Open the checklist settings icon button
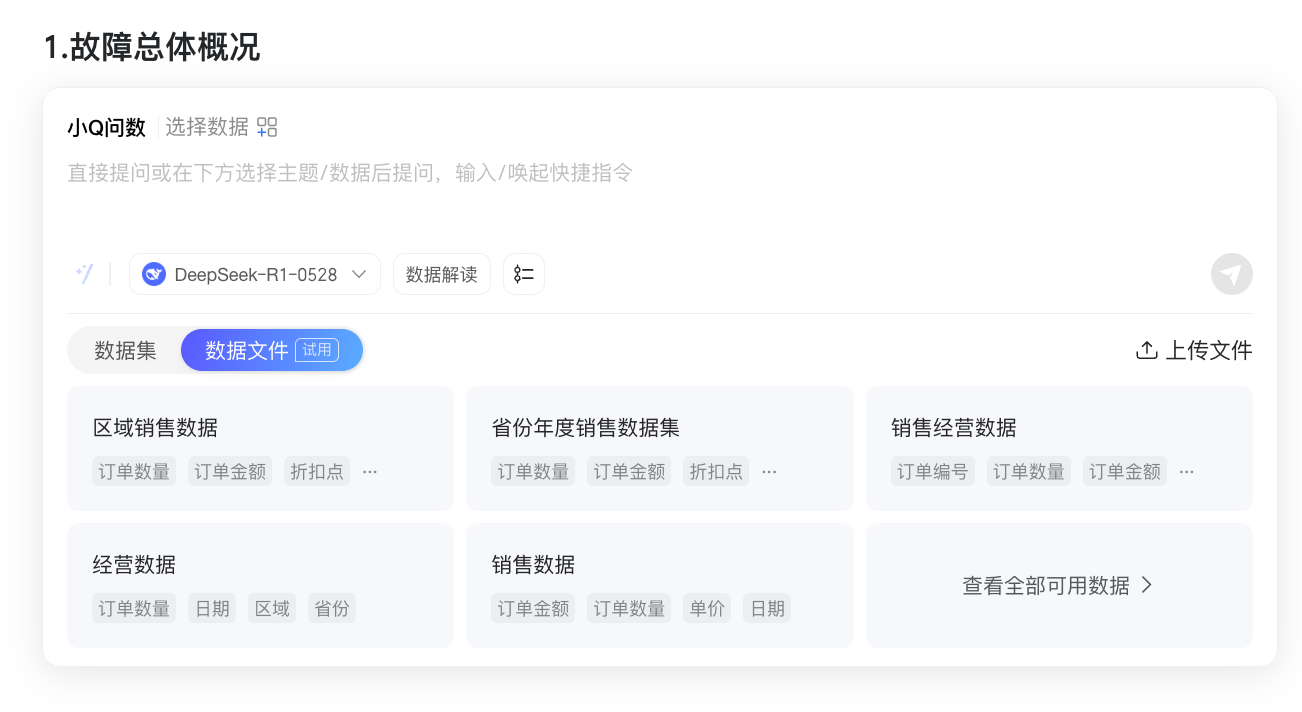This screenshot has height=712, width=1302. [524, 274]
